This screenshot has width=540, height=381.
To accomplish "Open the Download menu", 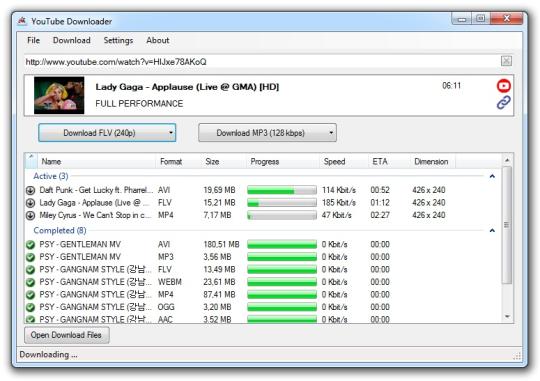I will point(72,40).
